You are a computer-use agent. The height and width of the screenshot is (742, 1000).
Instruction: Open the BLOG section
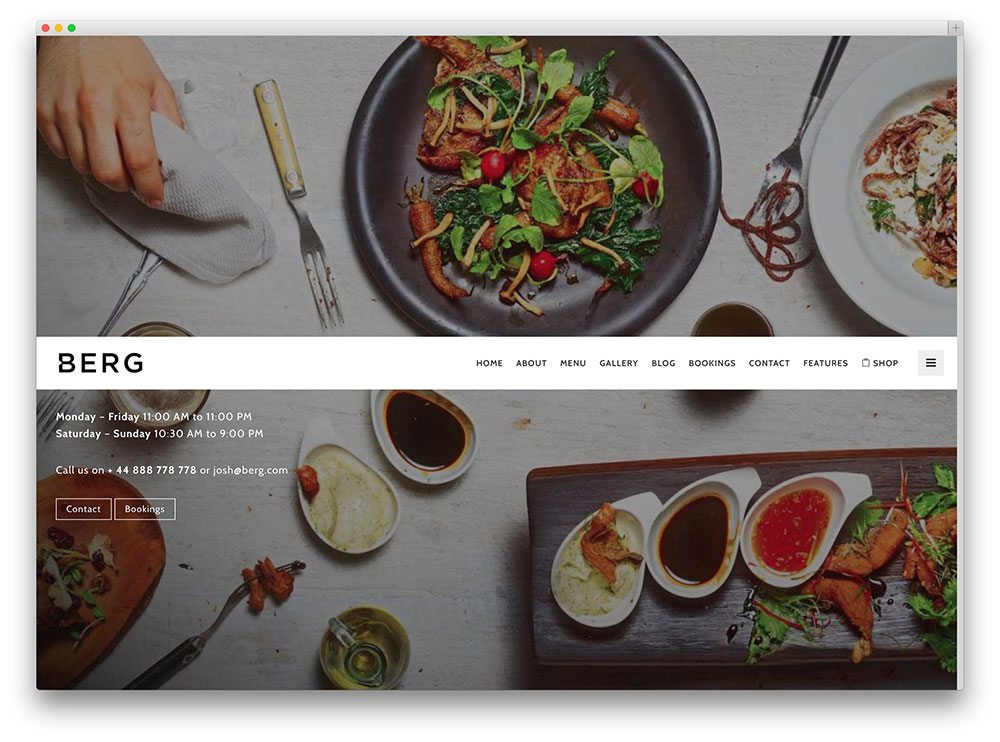663,363
